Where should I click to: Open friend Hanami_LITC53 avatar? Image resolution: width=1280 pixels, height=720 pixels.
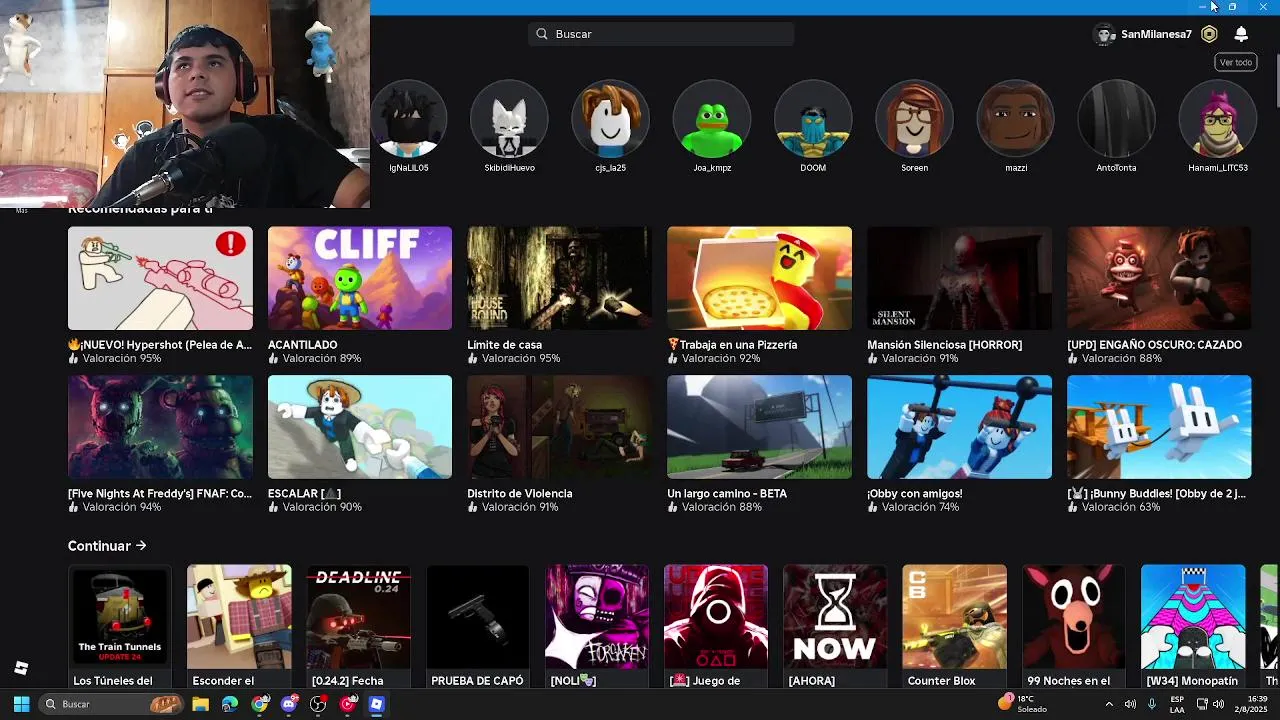(x=1218, y=118)
